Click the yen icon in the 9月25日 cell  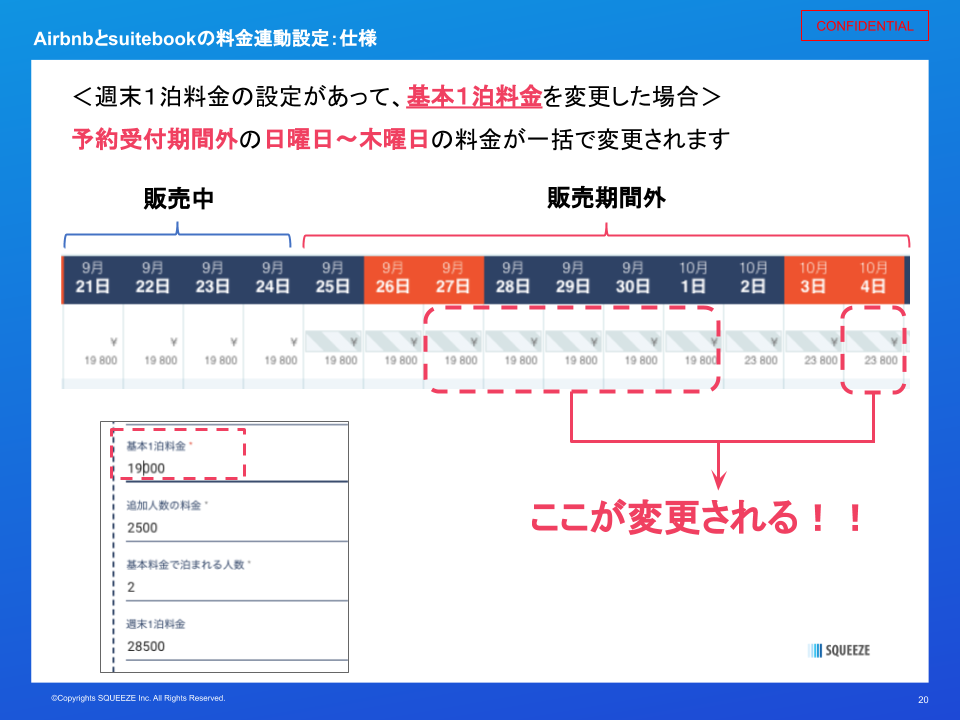(x=354, y=342)
